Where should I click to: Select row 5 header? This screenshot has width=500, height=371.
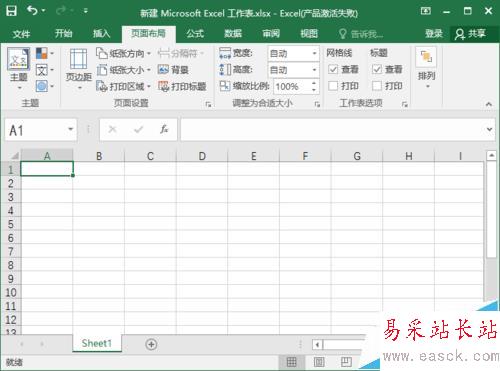tap(10, 224)
